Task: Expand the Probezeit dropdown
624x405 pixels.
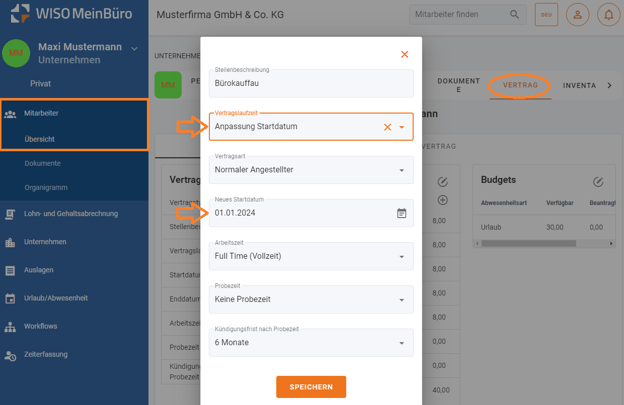Action: (x=402, y=299)
